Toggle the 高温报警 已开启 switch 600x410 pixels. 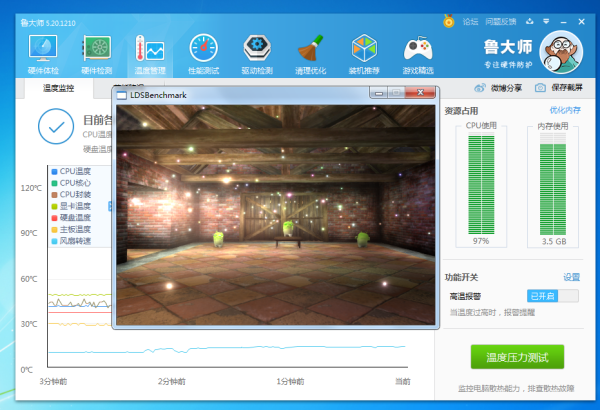553,296
